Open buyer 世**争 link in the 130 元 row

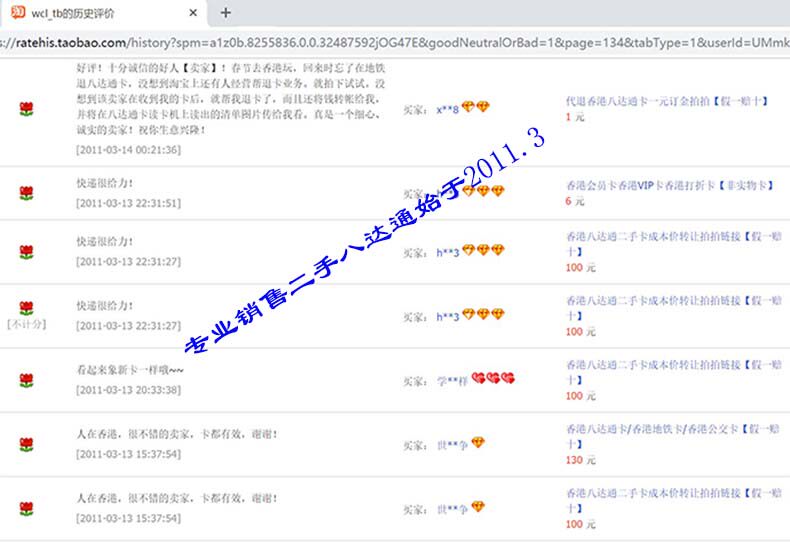pyautogui.click(x=452, y=445)
